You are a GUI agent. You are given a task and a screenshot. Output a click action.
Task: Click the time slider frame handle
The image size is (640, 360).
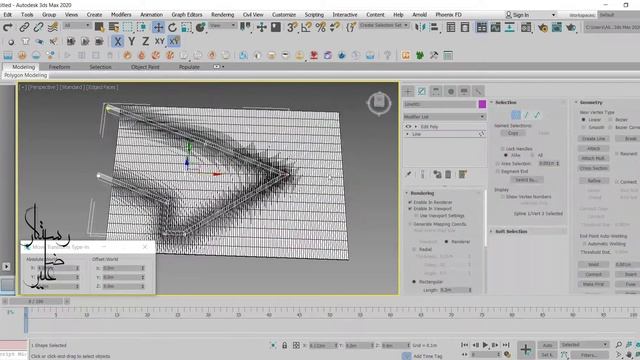(36, 301)
